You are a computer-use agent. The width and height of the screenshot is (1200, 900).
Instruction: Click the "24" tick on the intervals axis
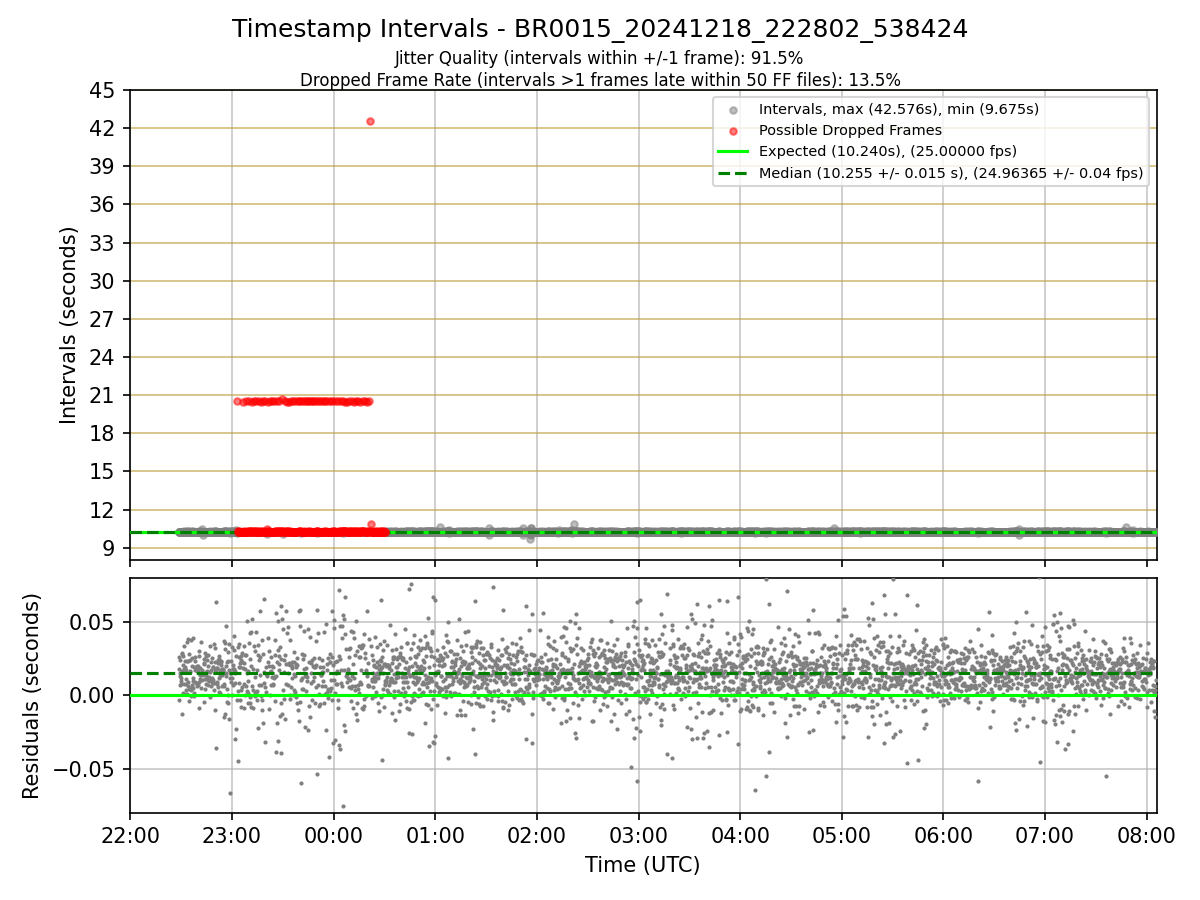tap(104, 357)
